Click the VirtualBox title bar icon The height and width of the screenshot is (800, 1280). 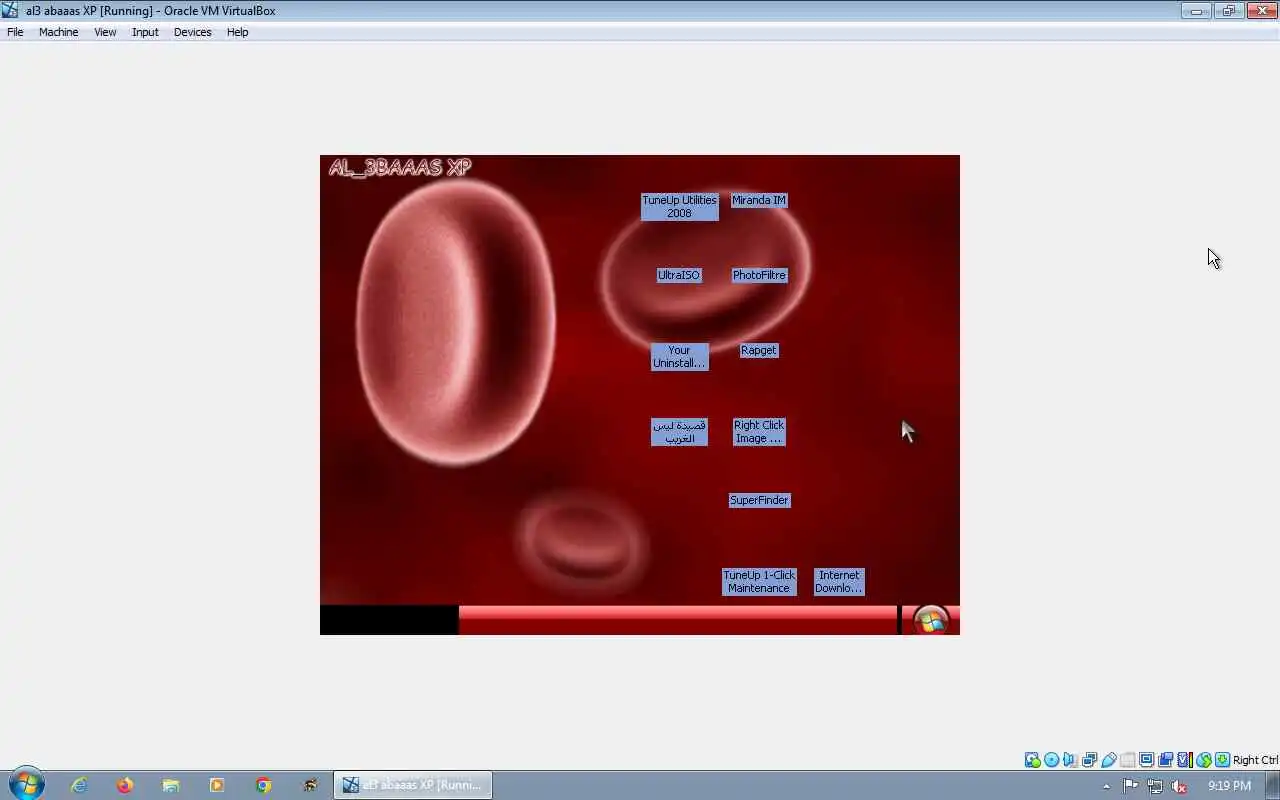(x=10, y=10)
